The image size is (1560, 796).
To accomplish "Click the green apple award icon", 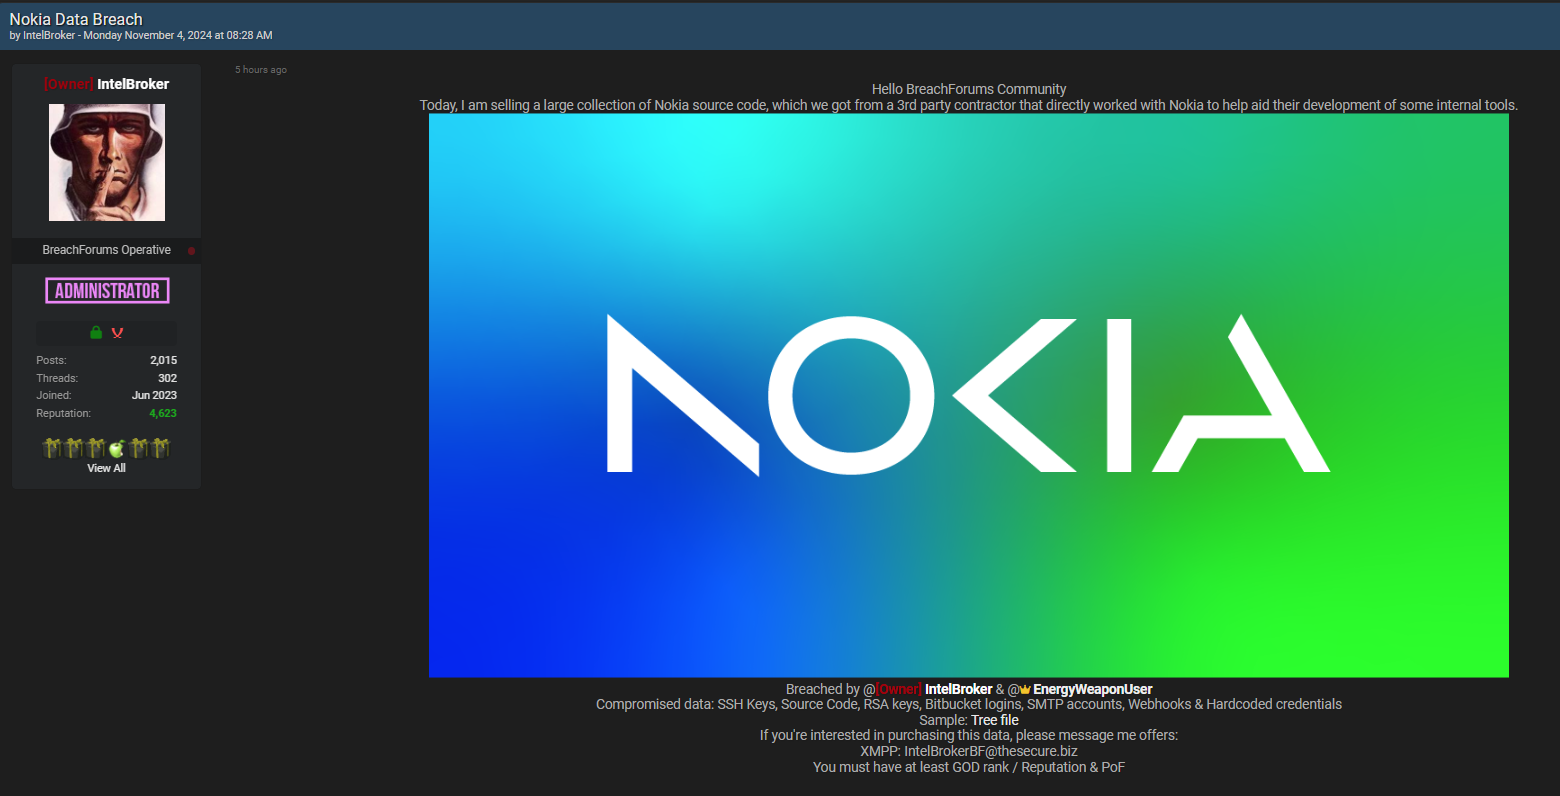I will pos(117,449).
